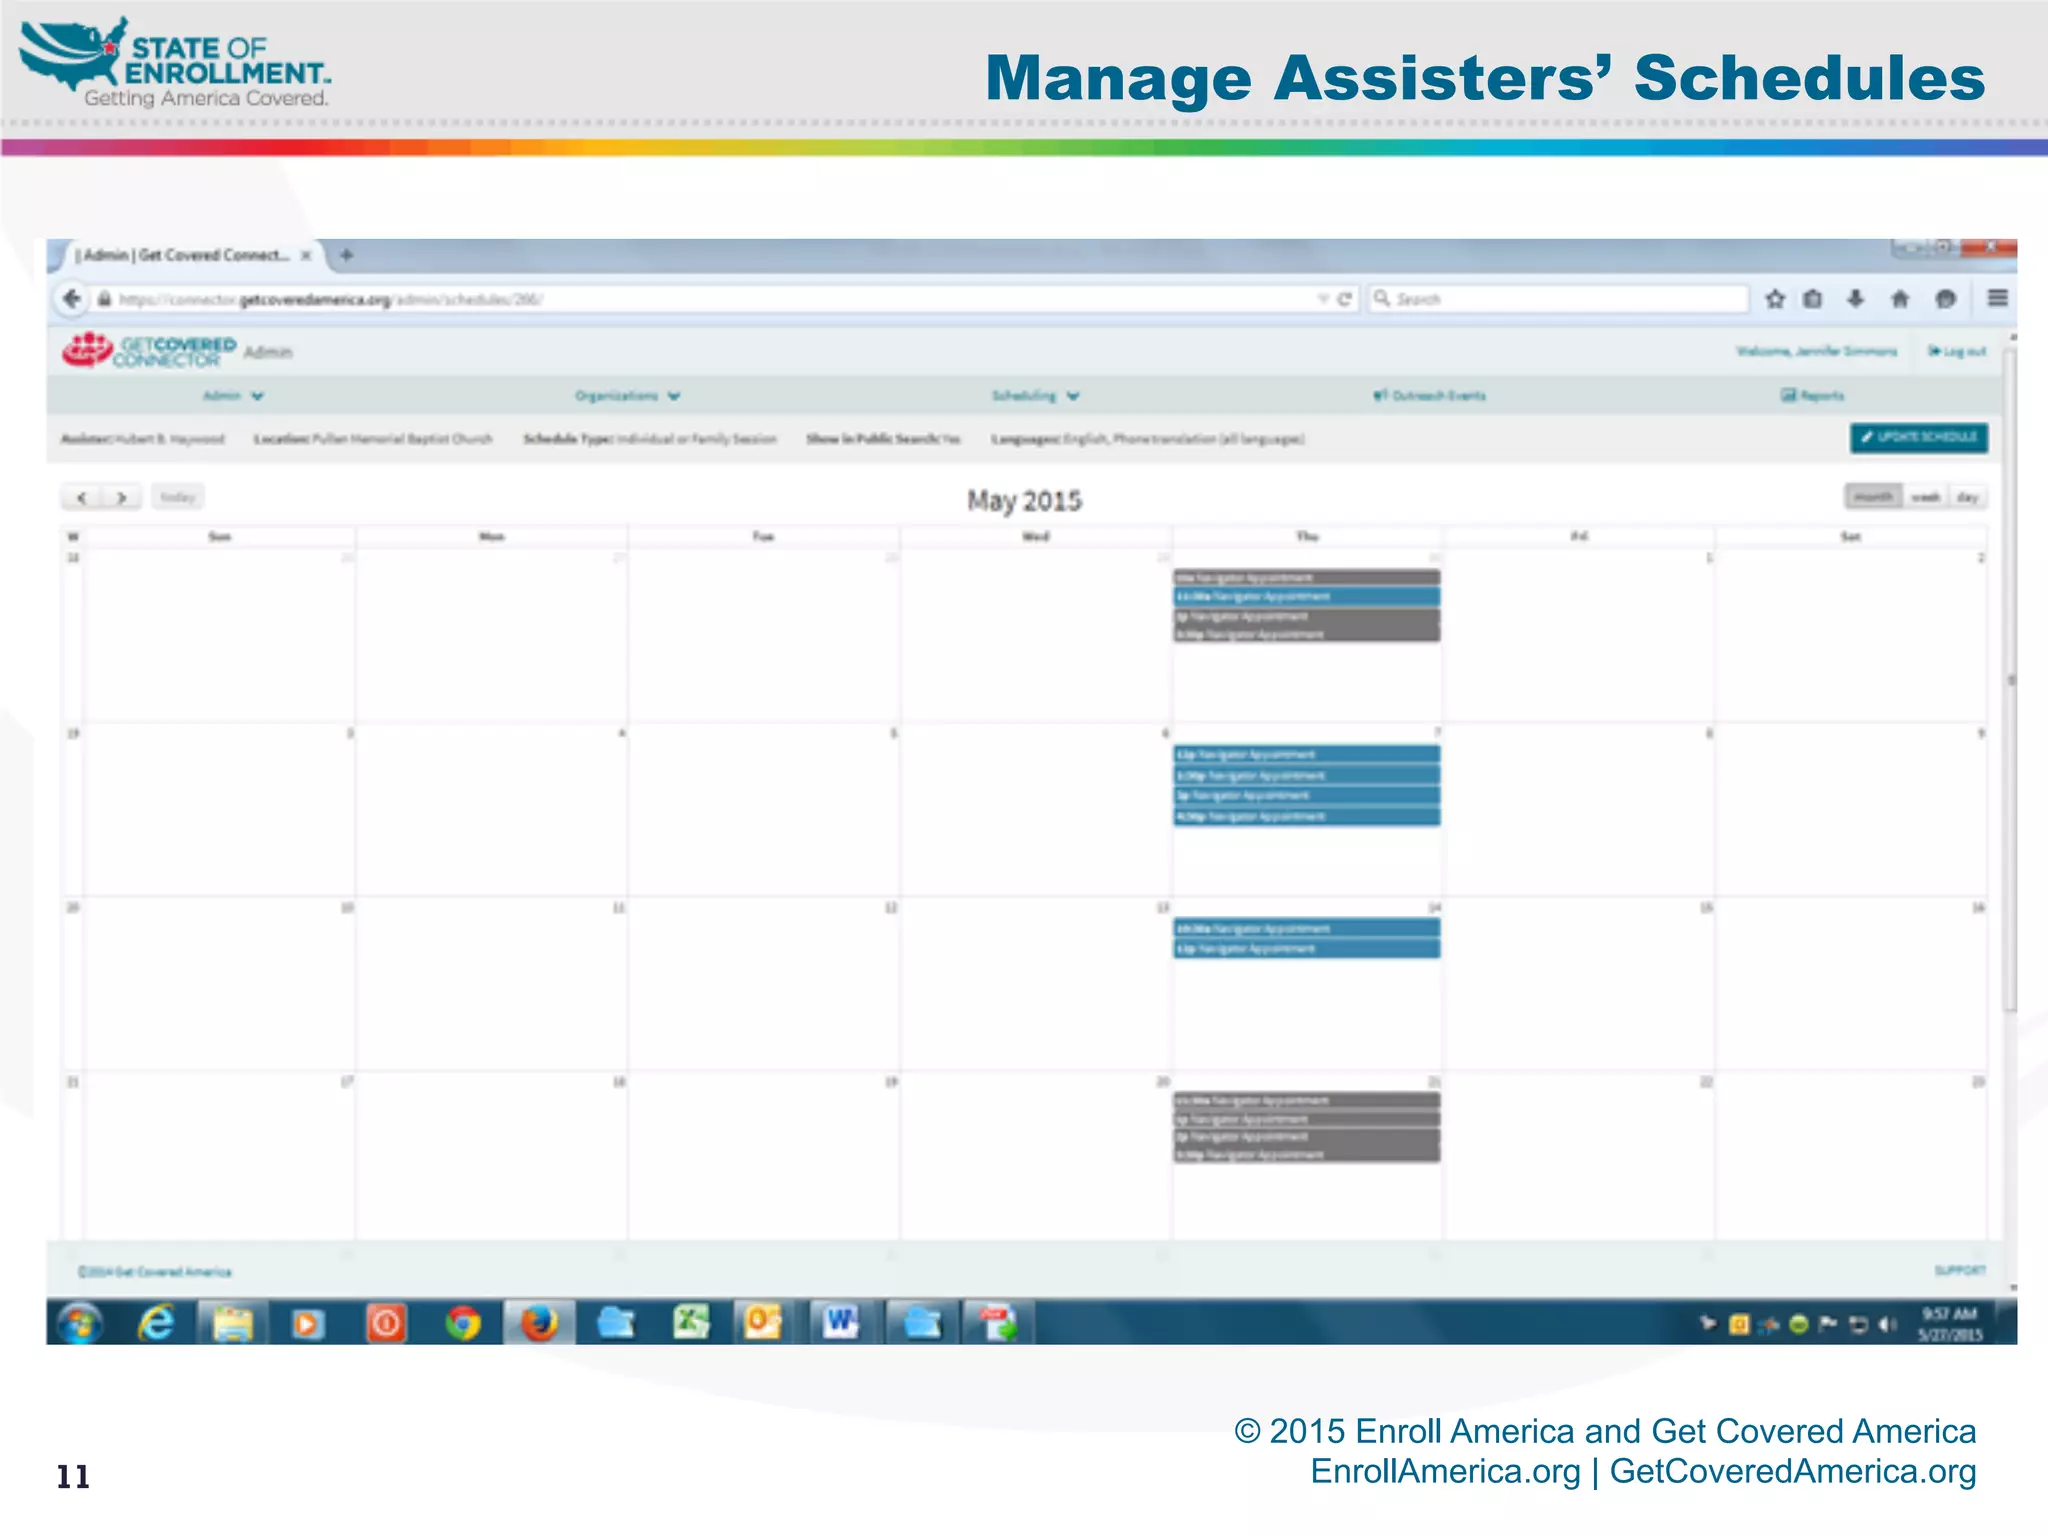Click the page vertical scrollbar
The height and width of the screenshot is (1536, 2048).
2010,680
